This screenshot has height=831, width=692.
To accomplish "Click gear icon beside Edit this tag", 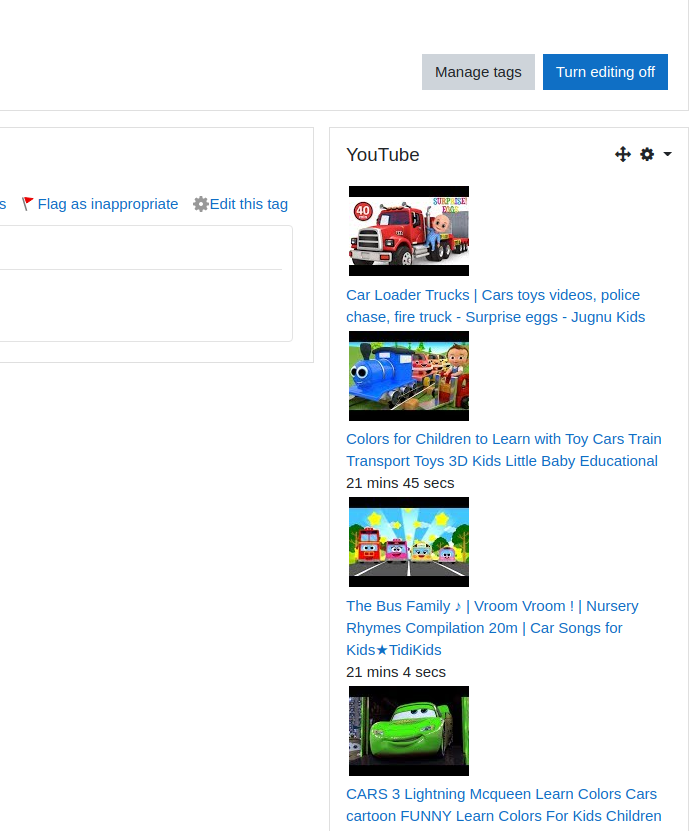I will point(200,204).
